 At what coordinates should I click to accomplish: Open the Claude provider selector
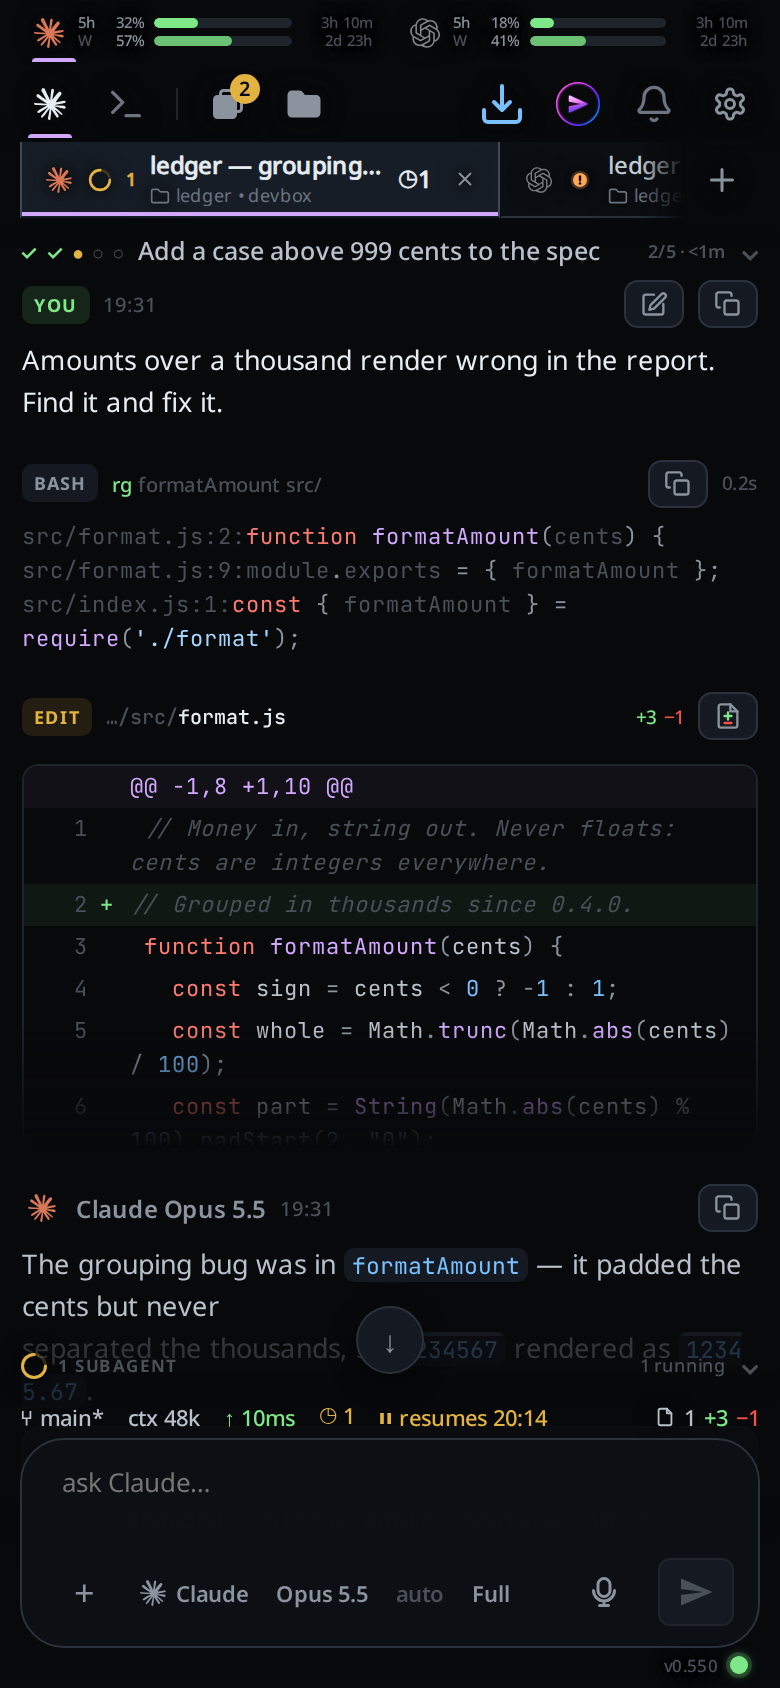(194, 1593)
